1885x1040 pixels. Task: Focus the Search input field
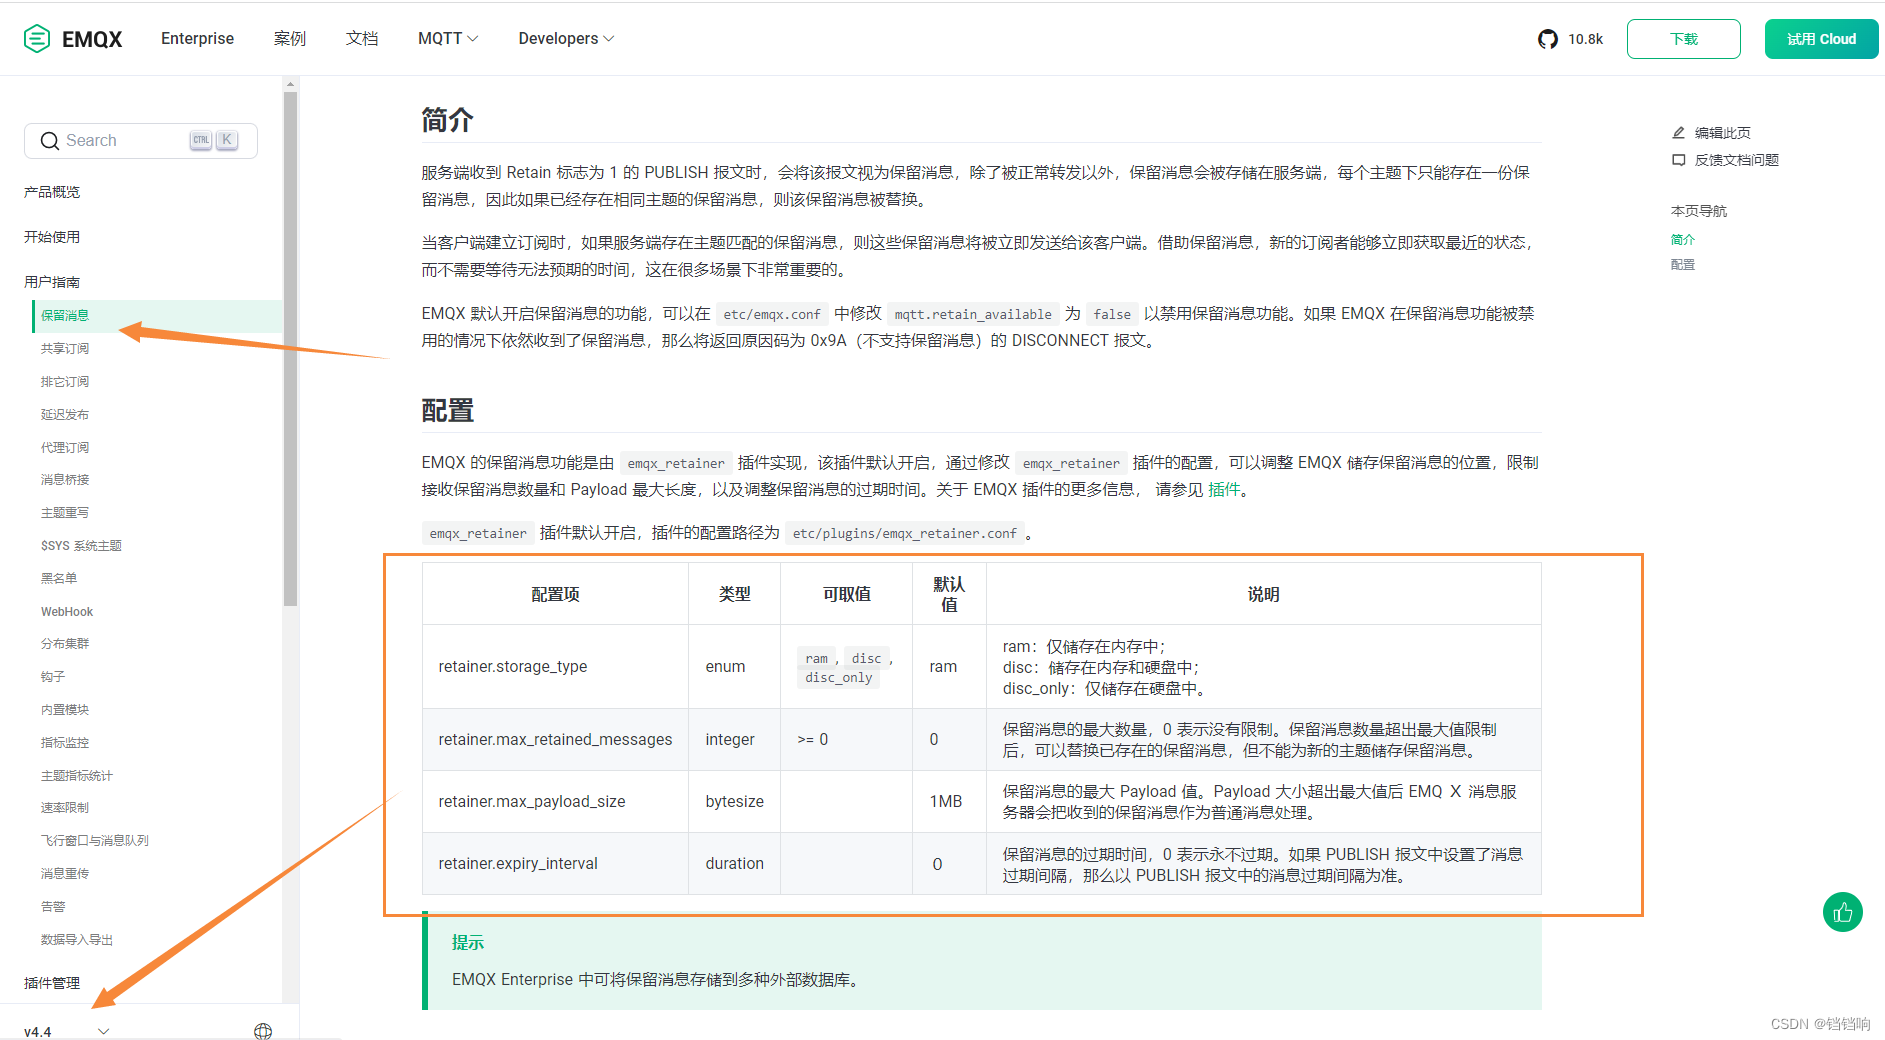pyautogui.click(x=141, y=141)
